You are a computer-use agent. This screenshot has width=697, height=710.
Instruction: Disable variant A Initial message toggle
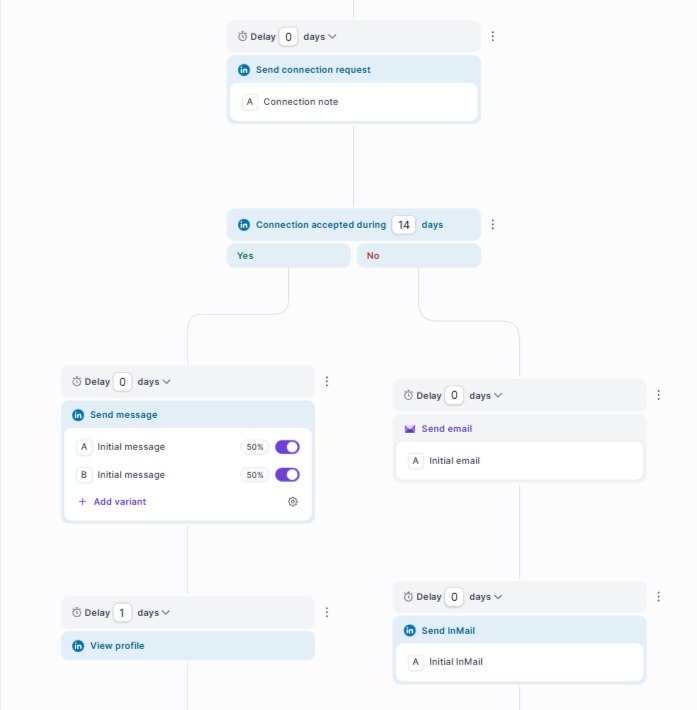[287, 447]
